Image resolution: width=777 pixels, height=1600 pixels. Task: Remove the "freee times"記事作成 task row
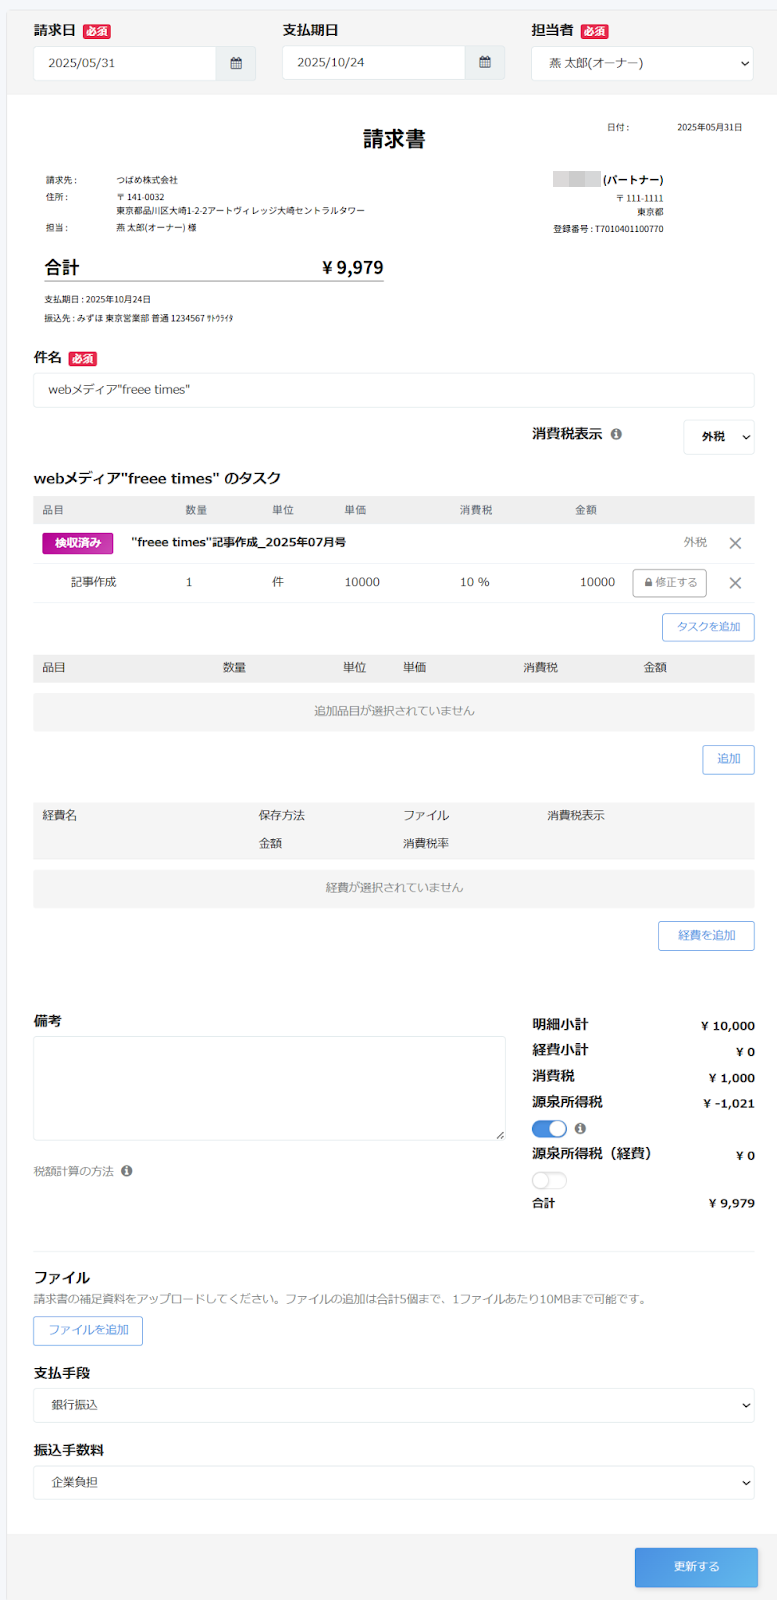click(735, 543)
